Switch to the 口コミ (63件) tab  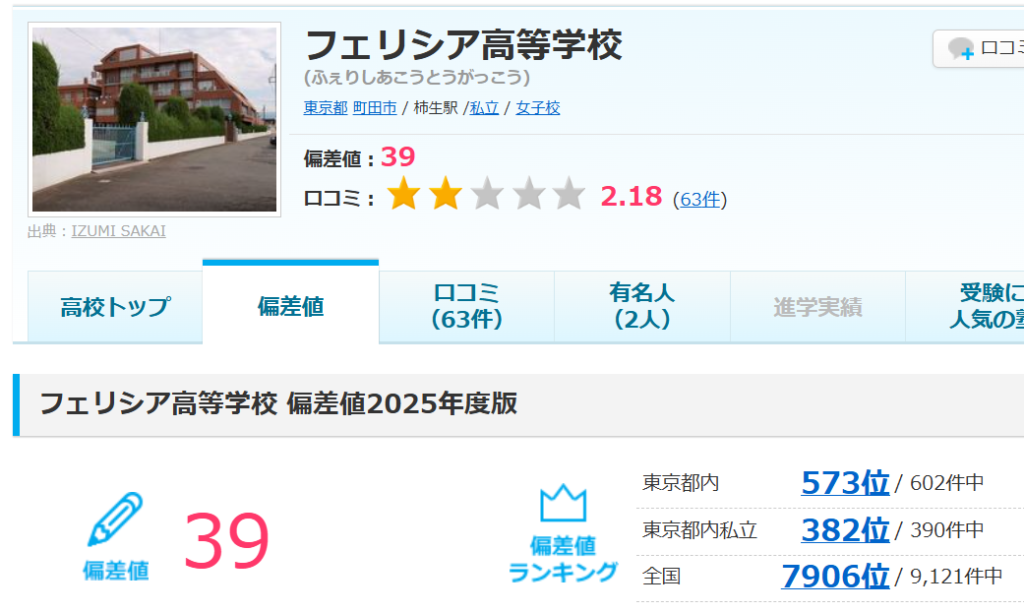coord(466,306)
